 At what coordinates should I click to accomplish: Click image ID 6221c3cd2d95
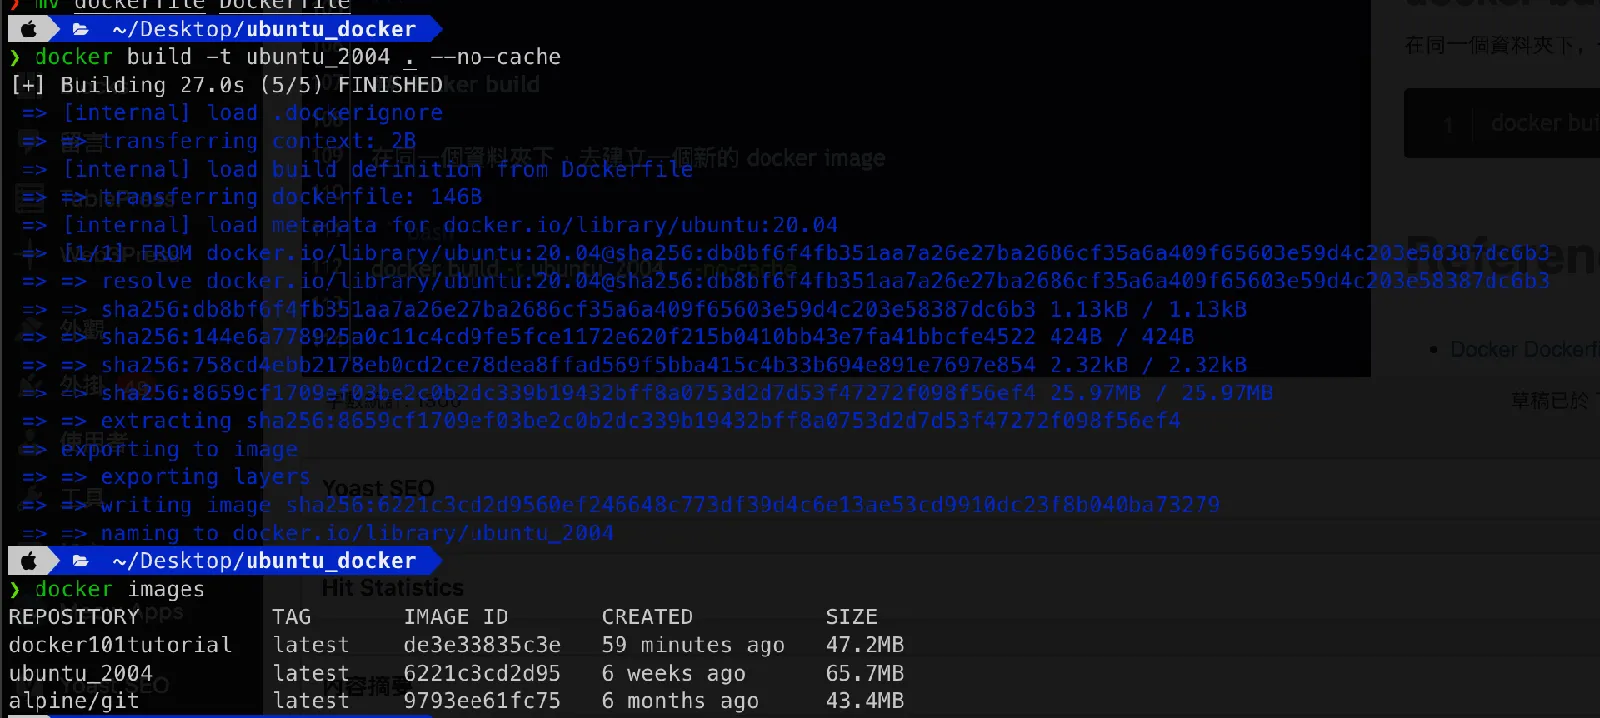coord(482,673)
